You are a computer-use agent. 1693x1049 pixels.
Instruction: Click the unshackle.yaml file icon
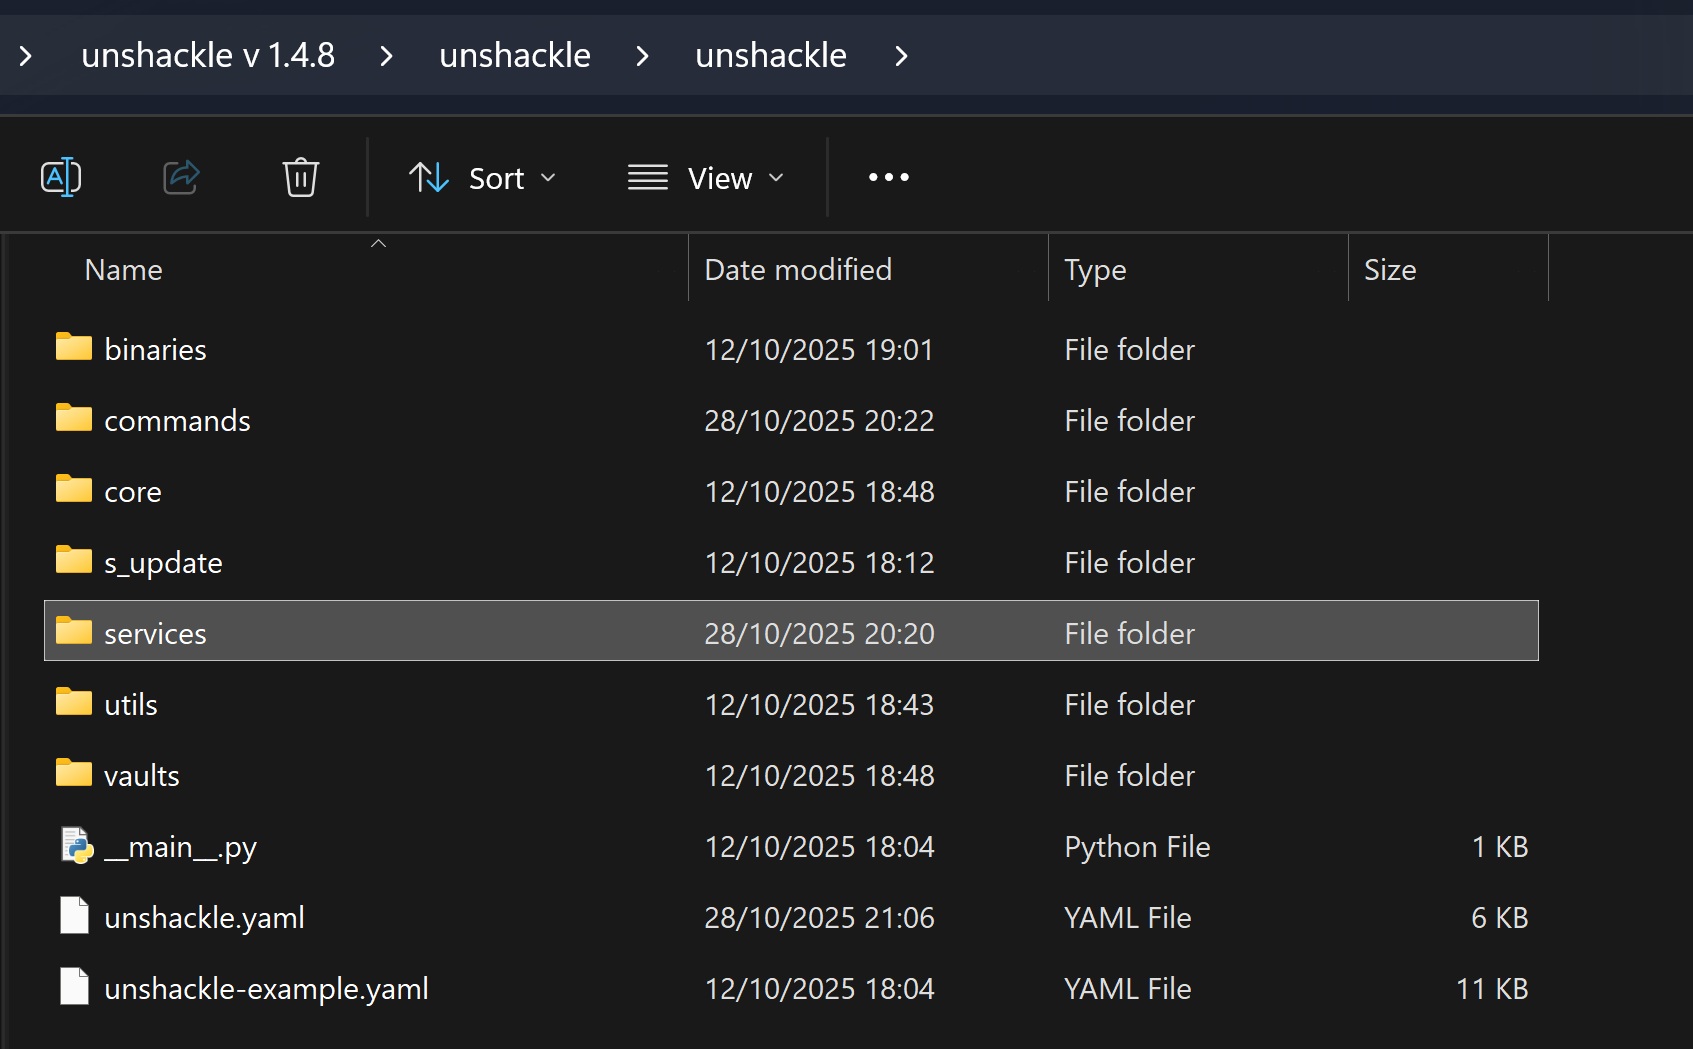[x=75, y=916]
